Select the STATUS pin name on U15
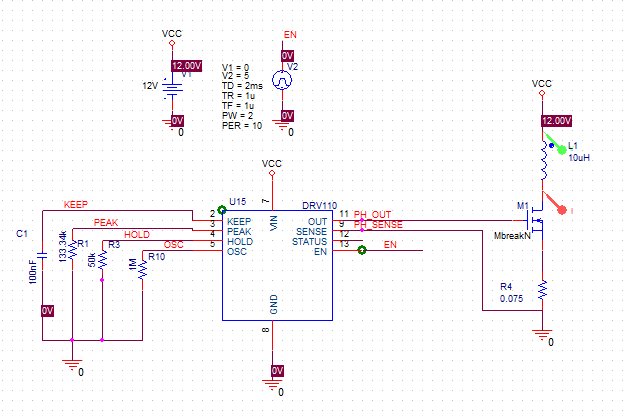 (x=309, y=242)
